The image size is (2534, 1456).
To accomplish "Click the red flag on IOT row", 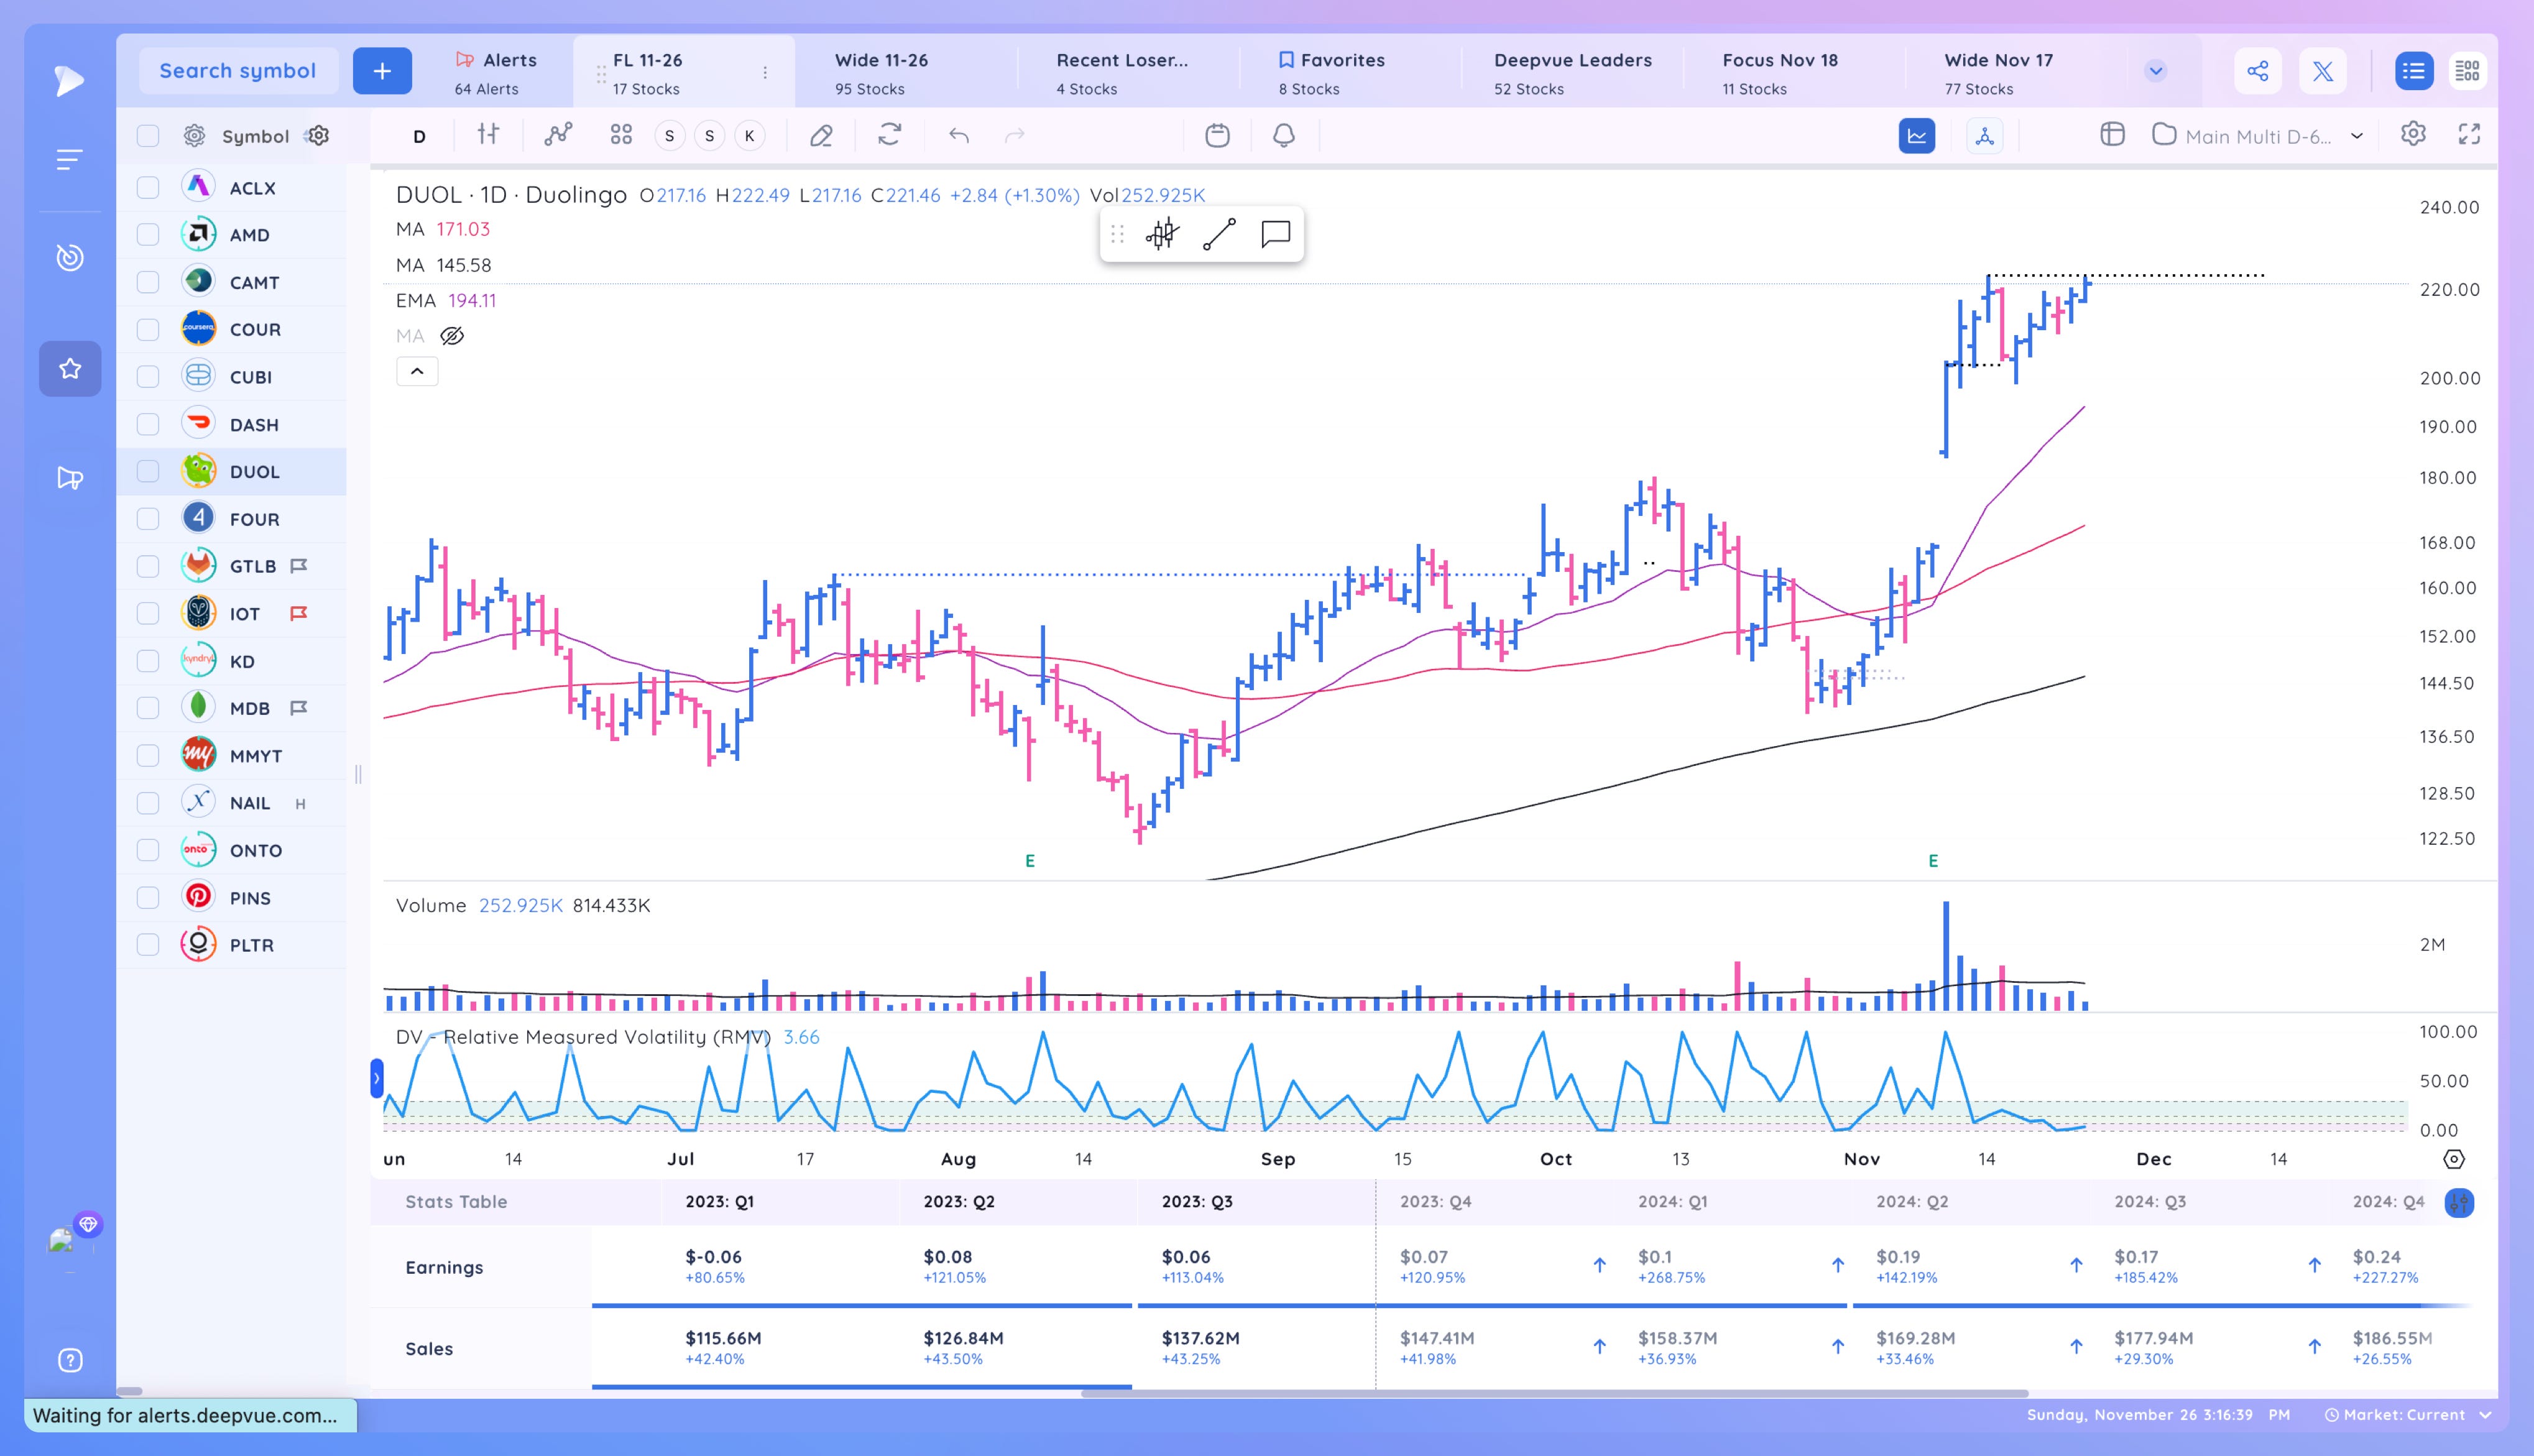I will click(298, 614).
